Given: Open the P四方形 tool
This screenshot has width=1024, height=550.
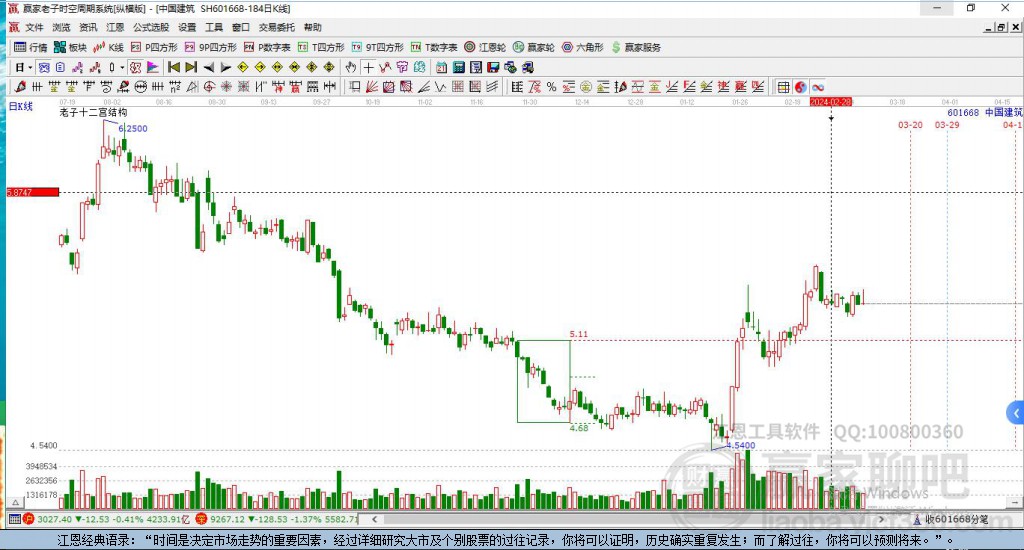Looking at the screenshot, I should [154, 47].
